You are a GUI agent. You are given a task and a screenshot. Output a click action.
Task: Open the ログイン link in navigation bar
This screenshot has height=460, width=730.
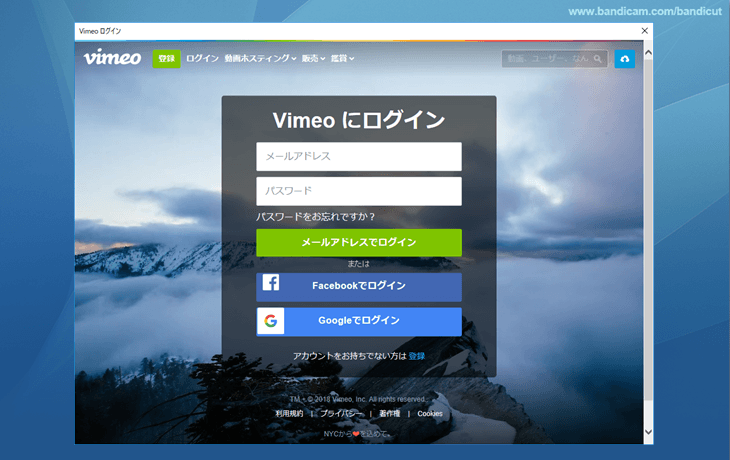202,58
